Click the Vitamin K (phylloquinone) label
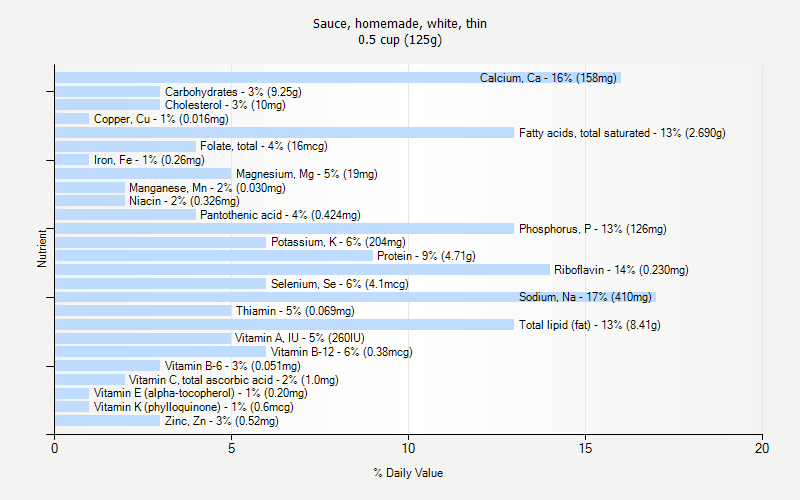The image size is (800, 500). click(193, 407)
